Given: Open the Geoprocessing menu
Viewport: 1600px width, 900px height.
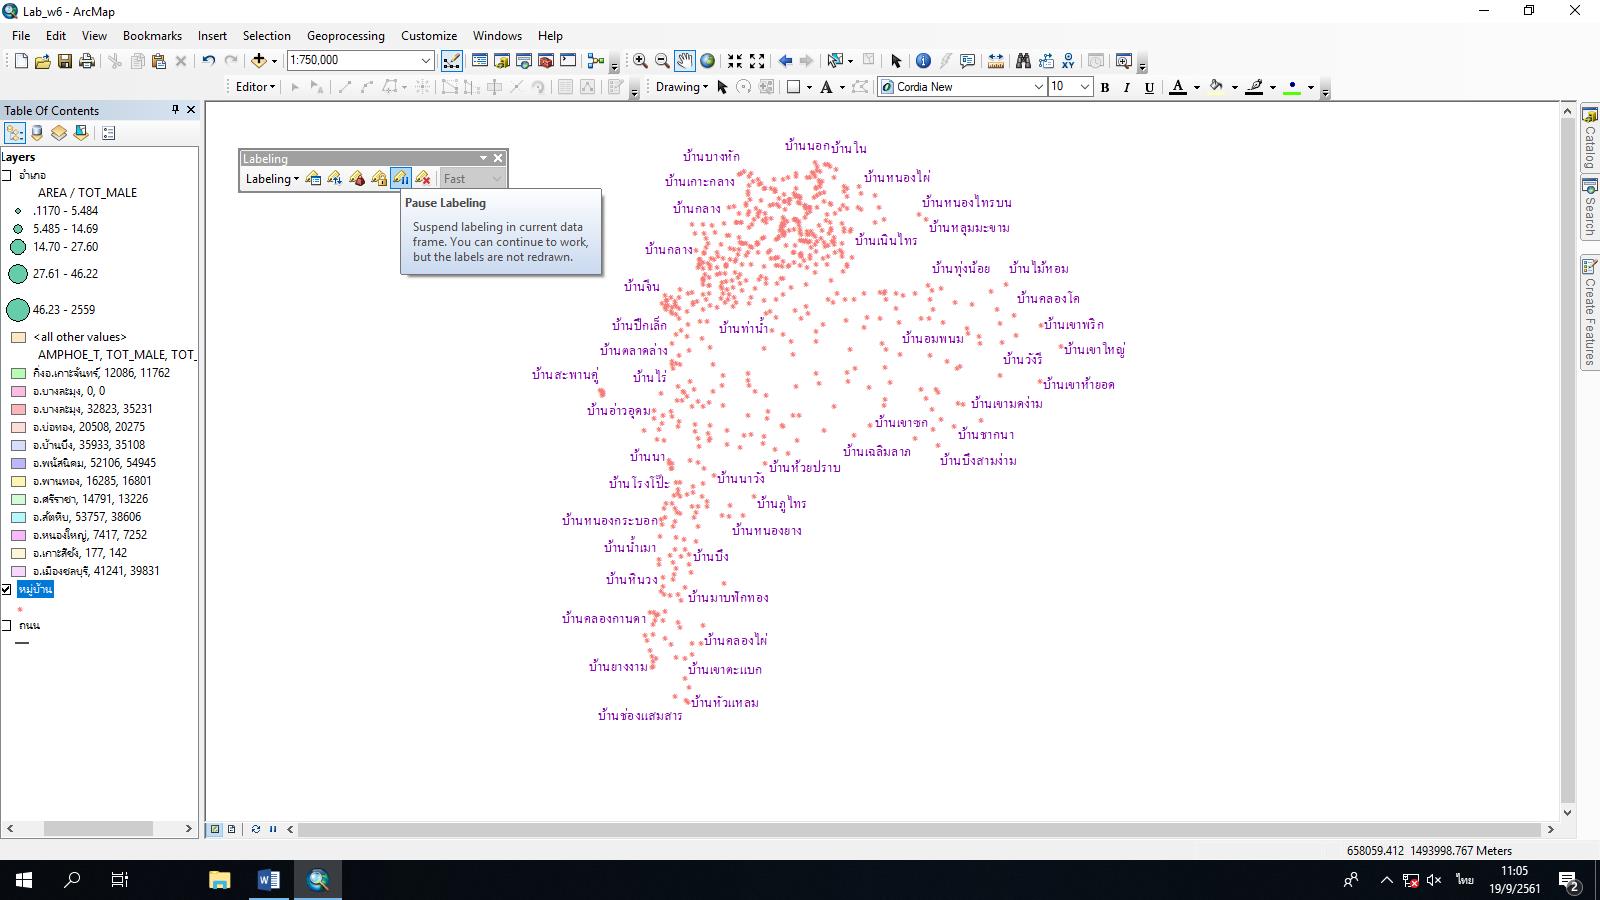Looking at the screenshot, I should point(345,35).
